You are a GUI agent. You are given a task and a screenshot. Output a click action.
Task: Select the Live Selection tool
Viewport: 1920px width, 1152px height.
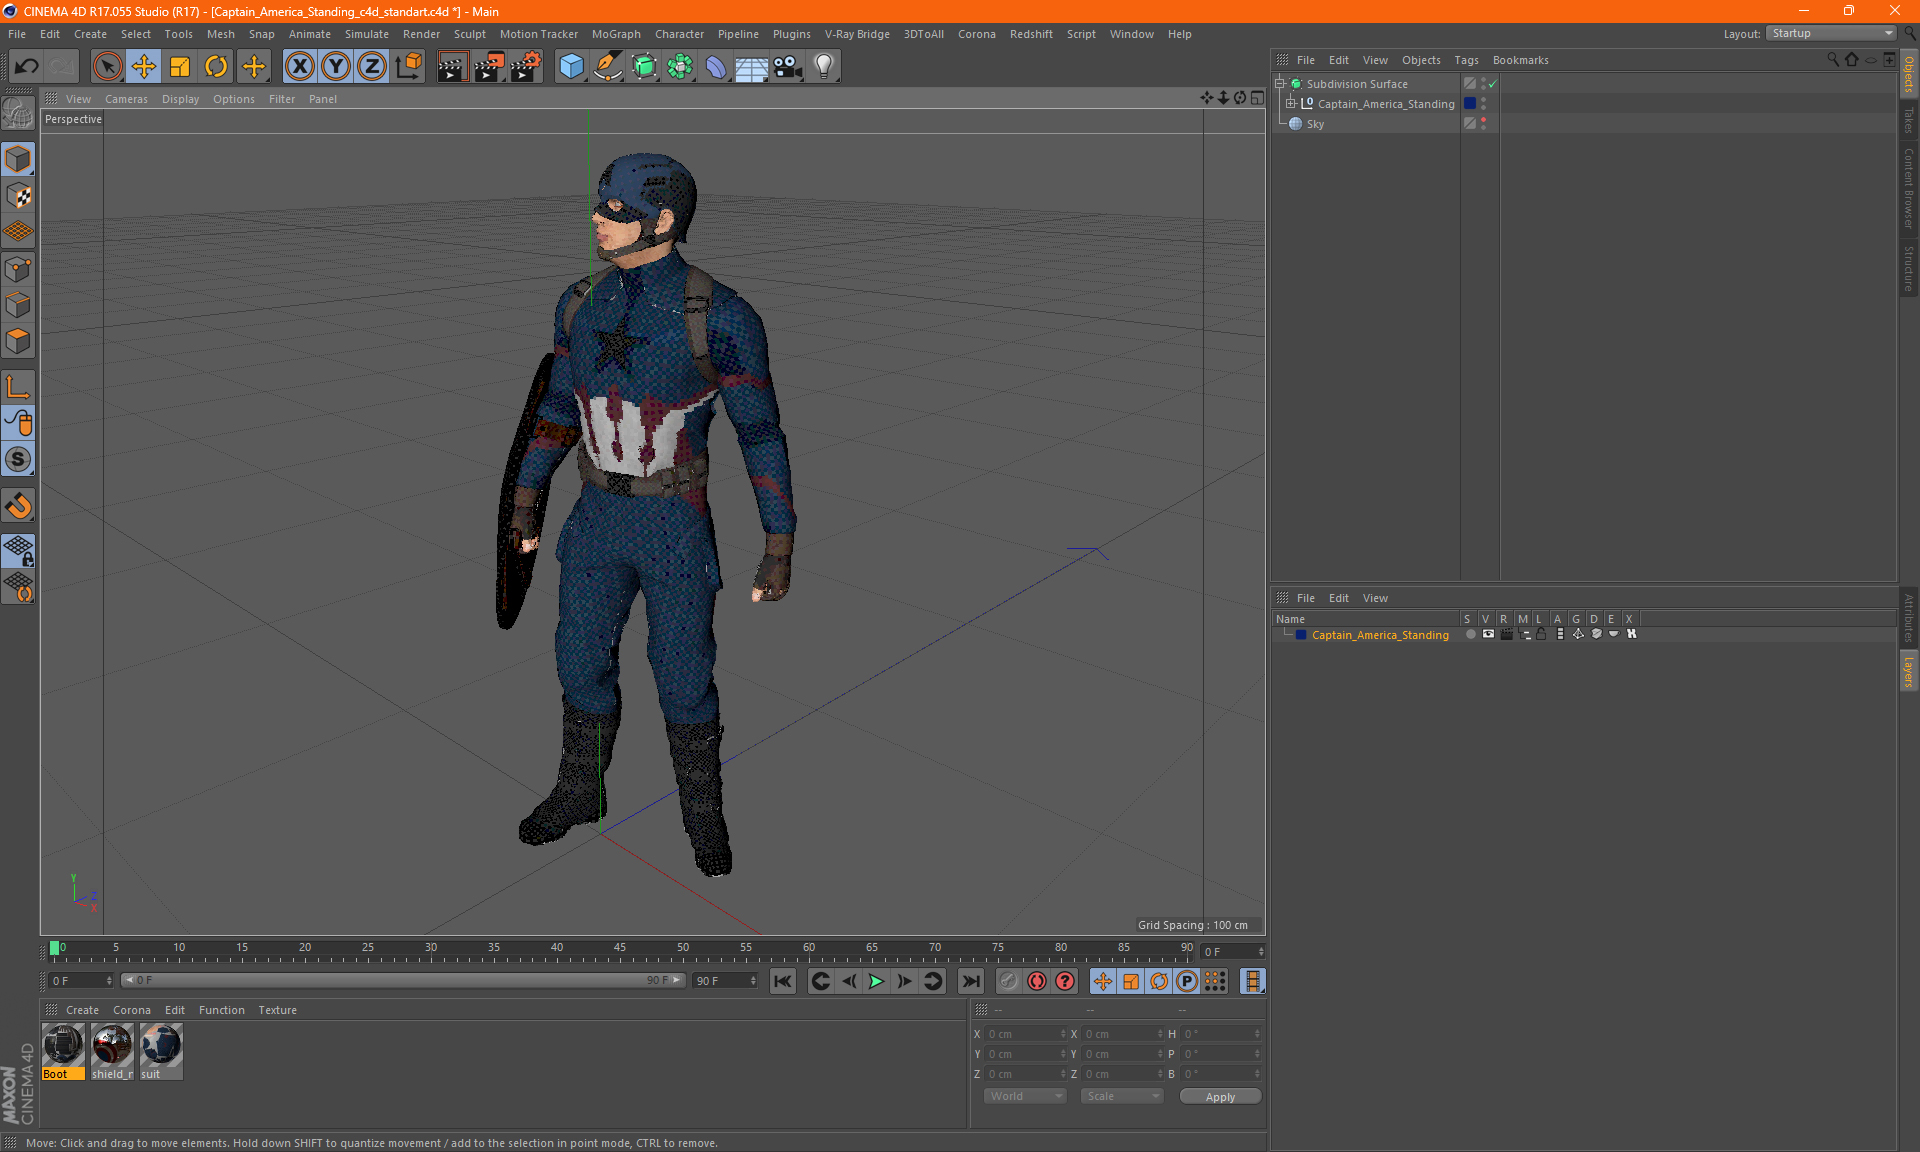click(107, 67)
